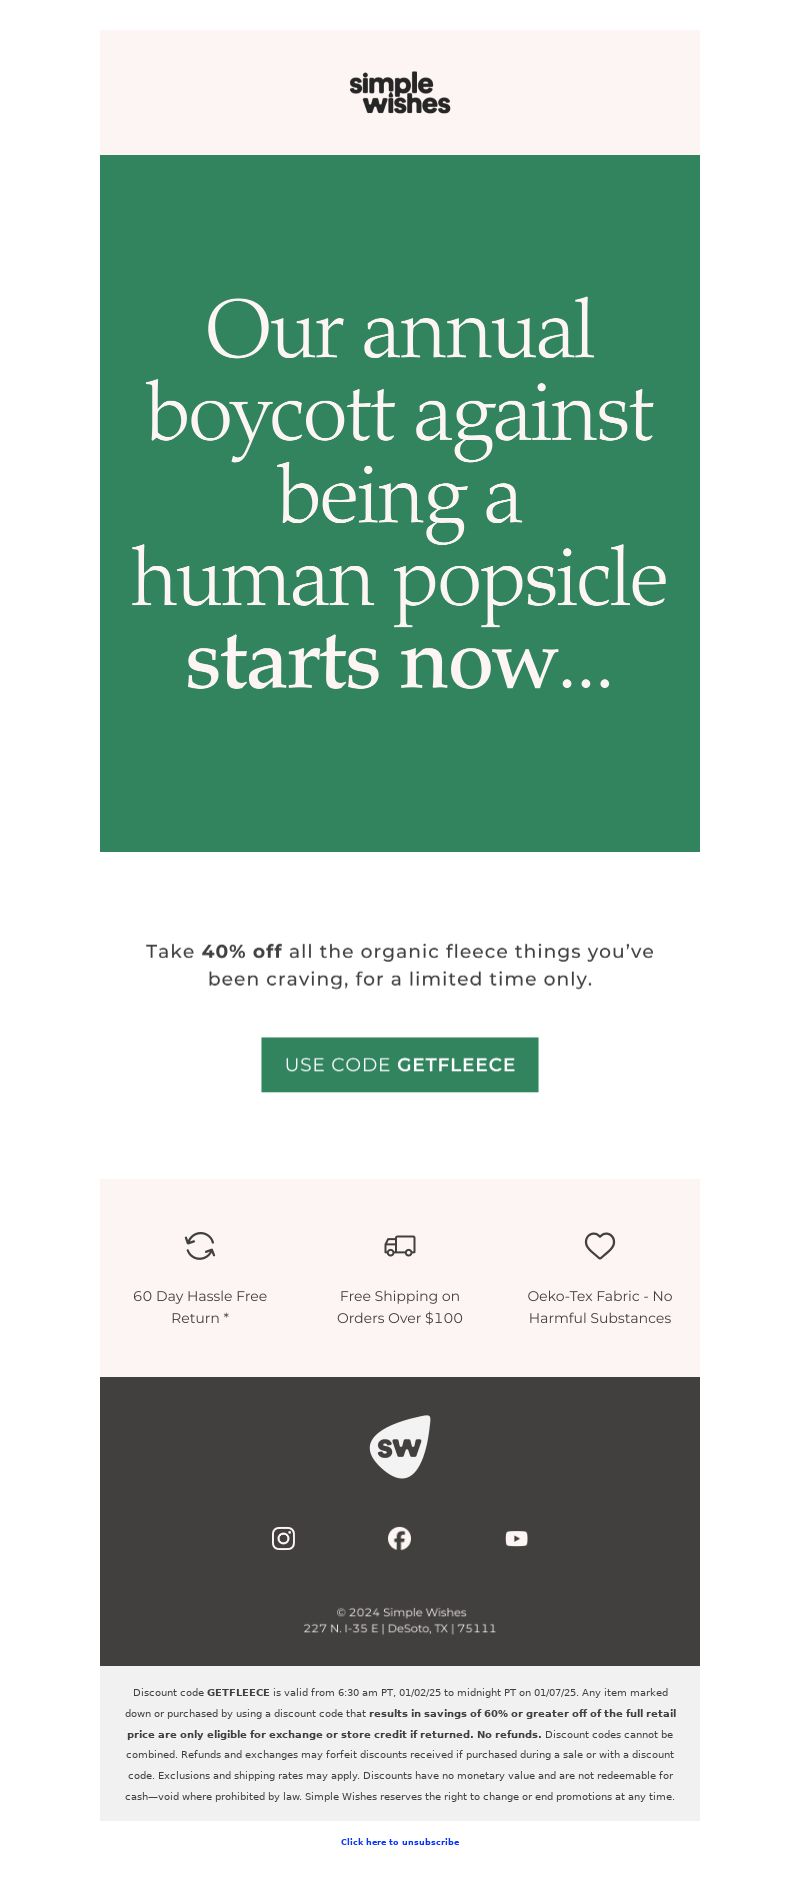Screen dimensions: 800x1899
Task: Click the 2024 Simple Wishes copyright text
Action: (x=401, y=1612)
